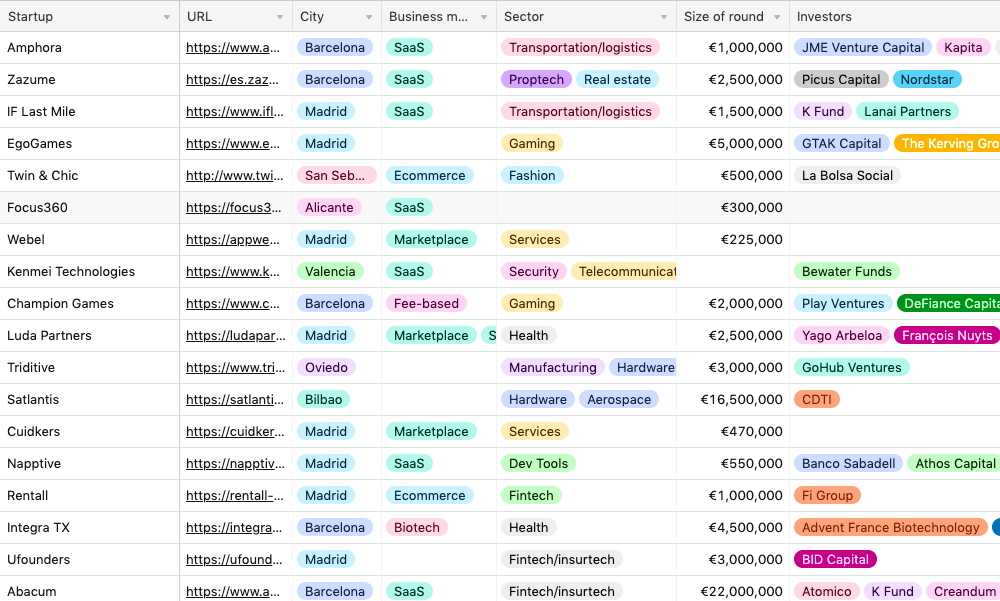Image resolution: width=1000 pixels, height=601 pixels.
Task: Click the Oviedo city tag
Action: [x=327, y=367]
